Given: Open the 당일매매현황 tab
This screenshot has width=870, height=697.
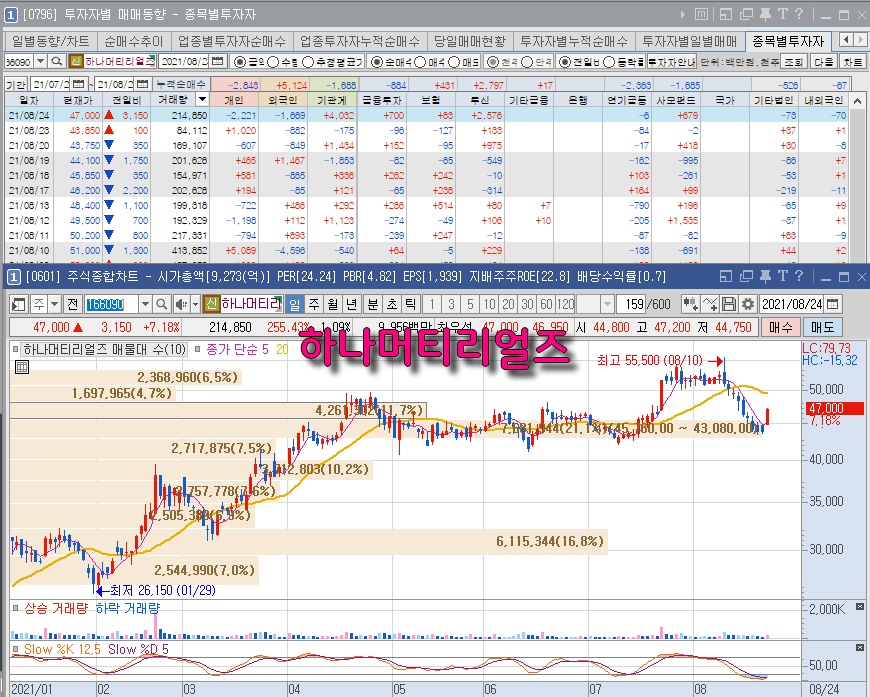Looking at the screenshot, I should [470, 41].
